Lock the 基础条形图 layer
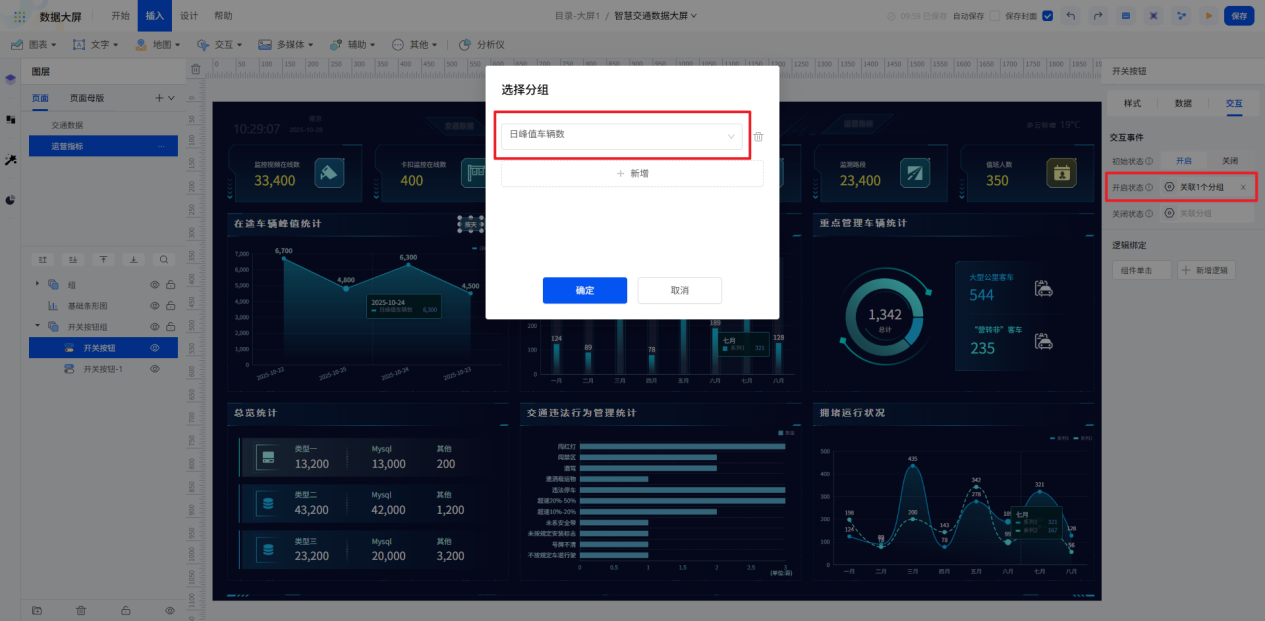Image resolution: width=1265 pixels, height=621 pixels. click(x=170, y=306)
